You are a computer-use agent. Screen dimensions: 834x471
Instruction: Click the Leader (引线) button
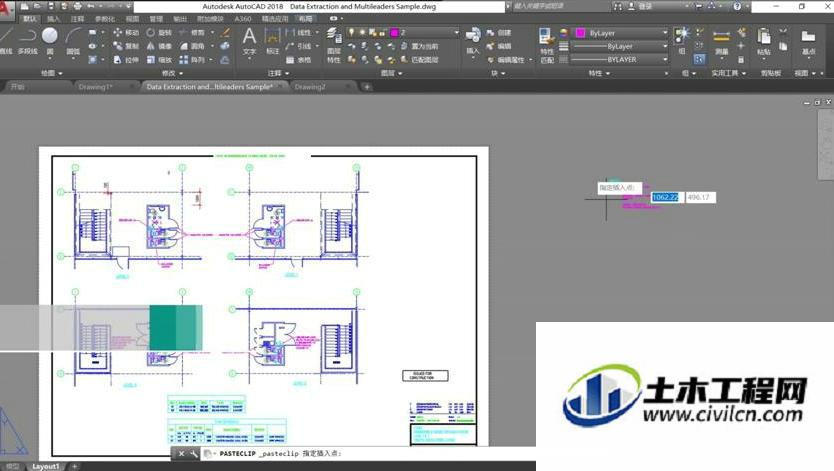(298, 46)
